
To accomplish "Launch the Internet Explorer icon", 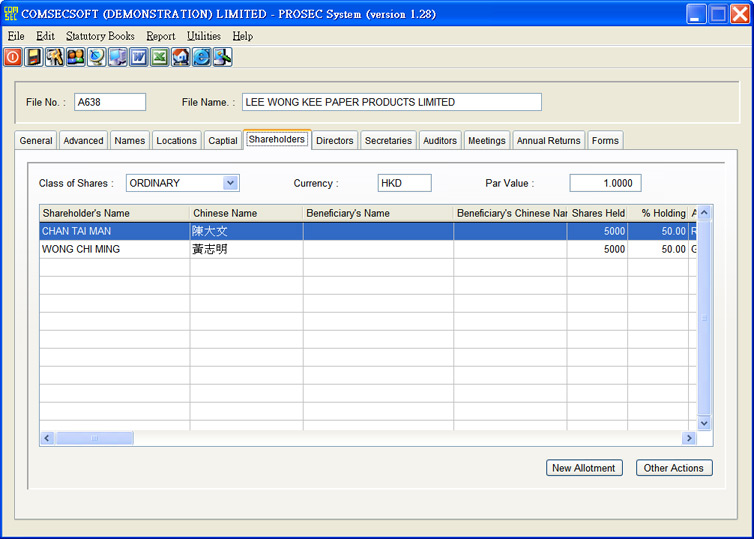I will point(201,58).
